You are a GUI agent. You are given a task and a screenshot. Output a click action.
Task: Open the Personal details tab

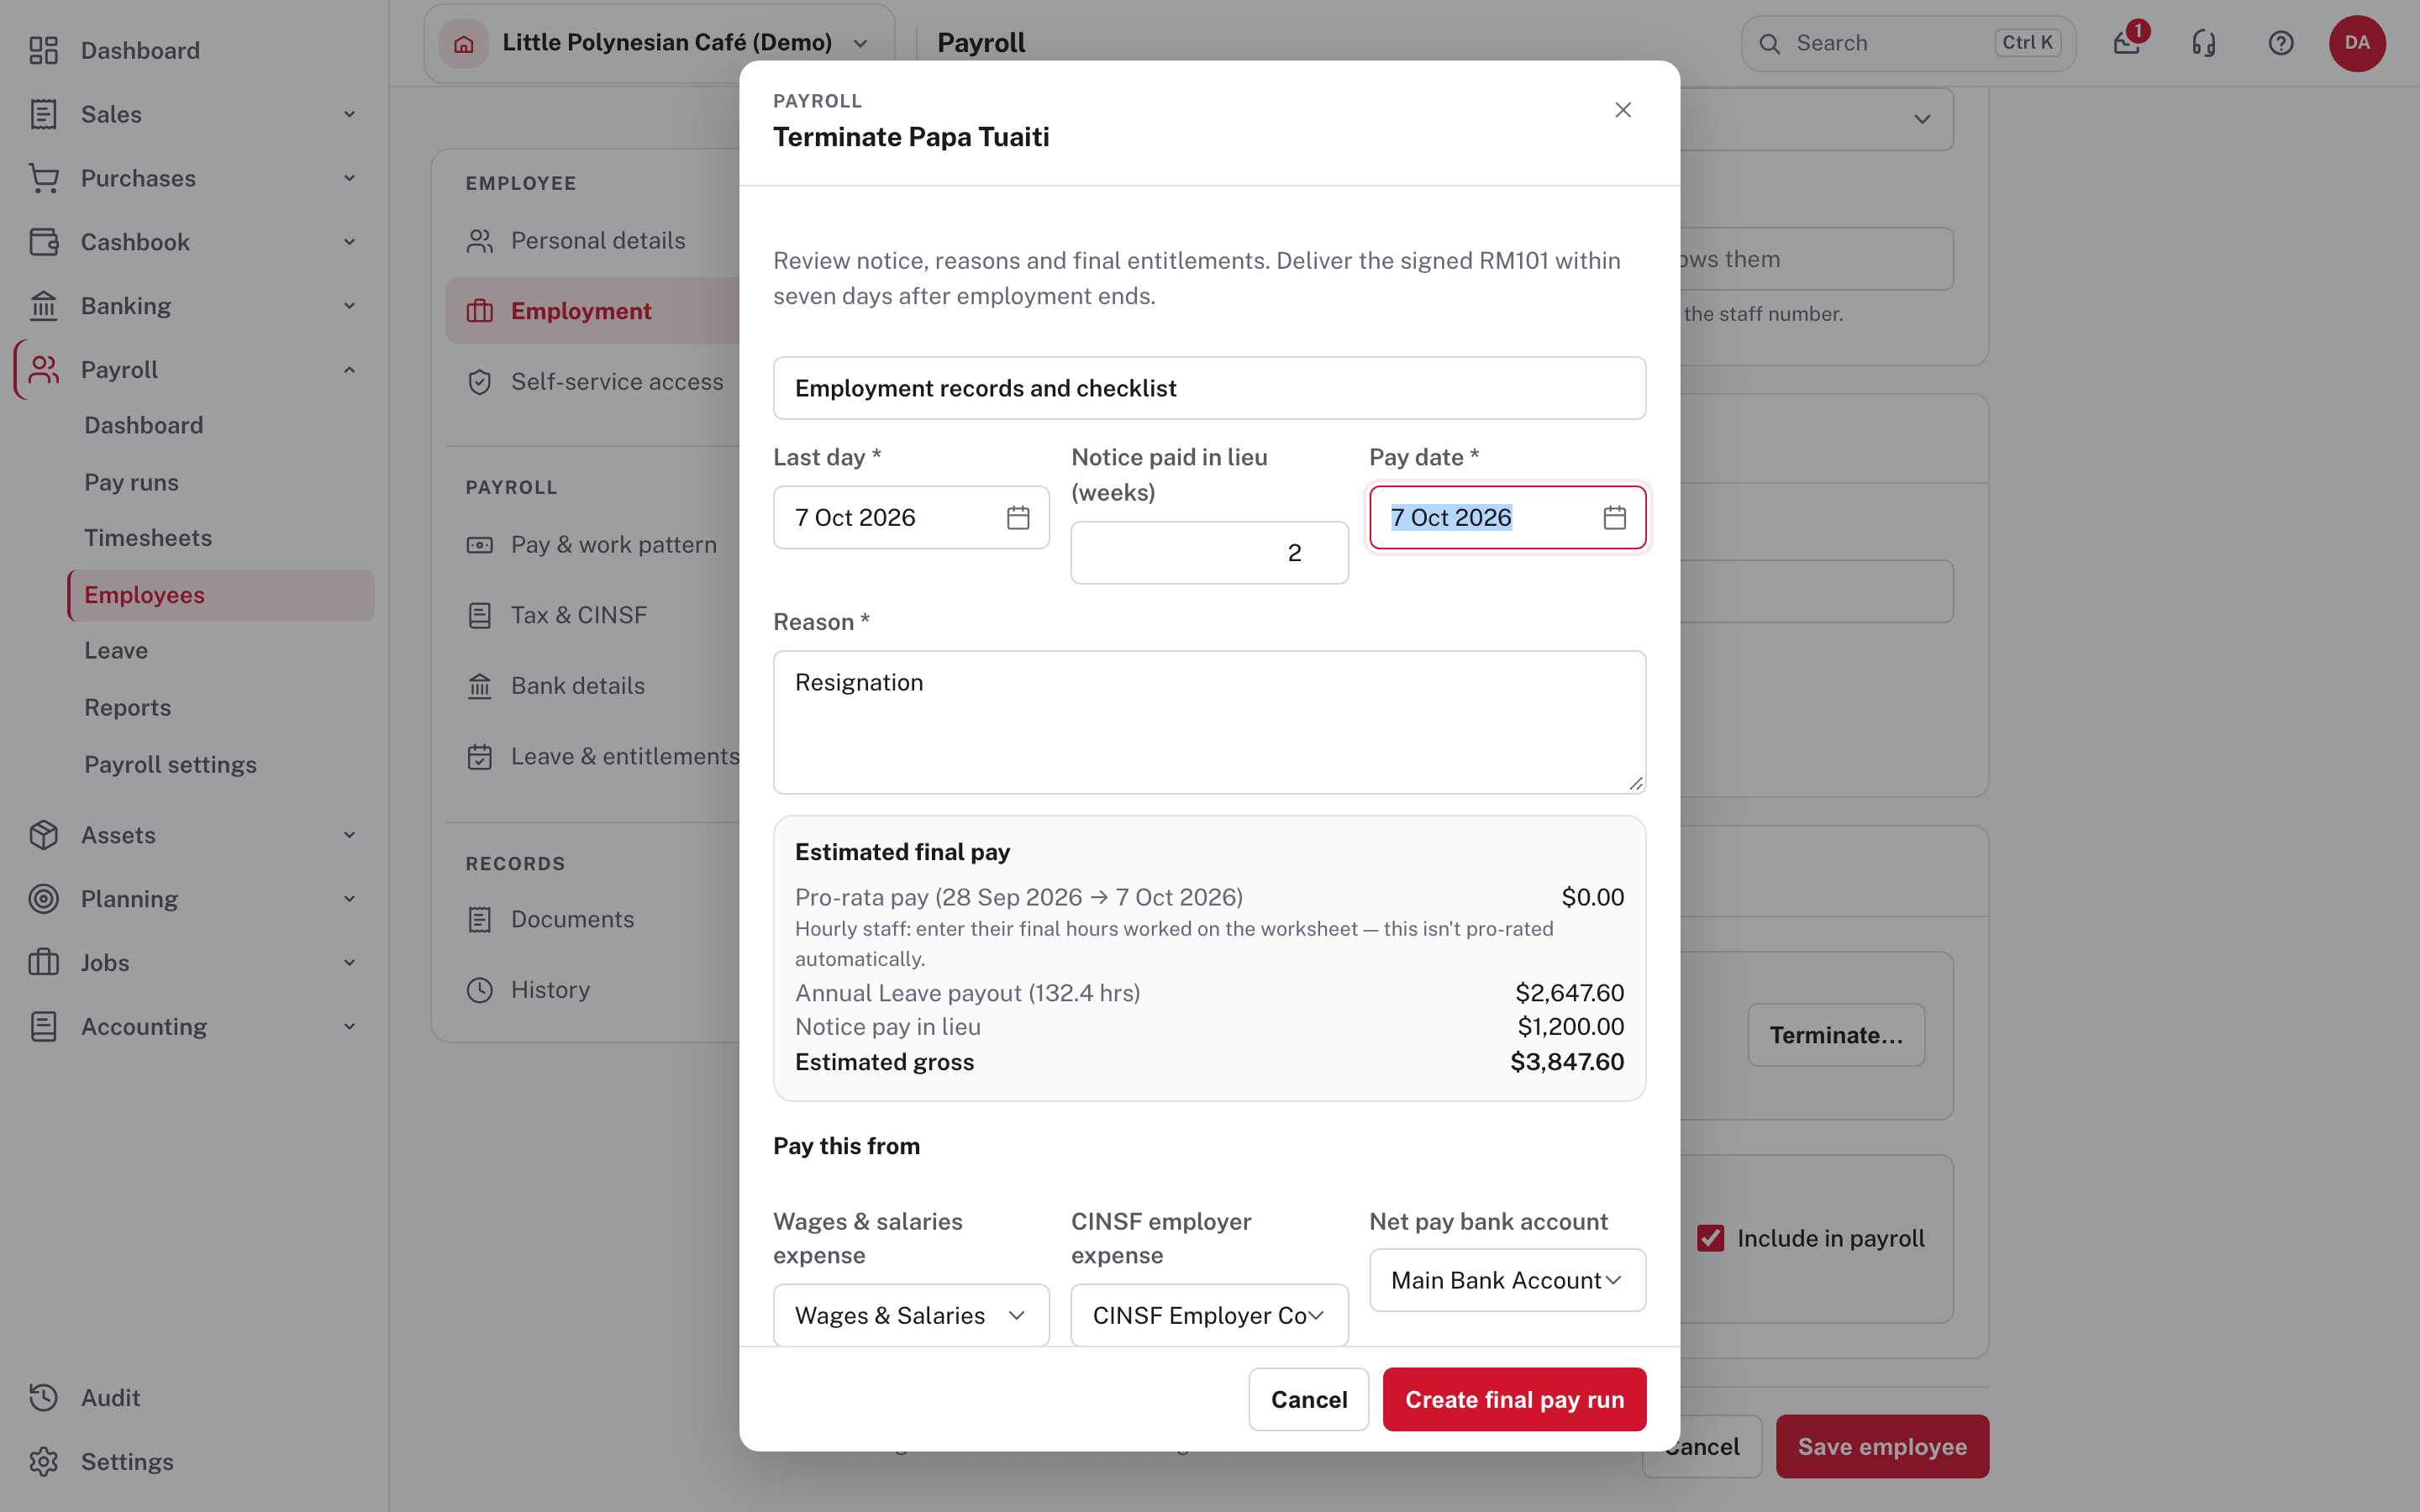click(598, 241)
